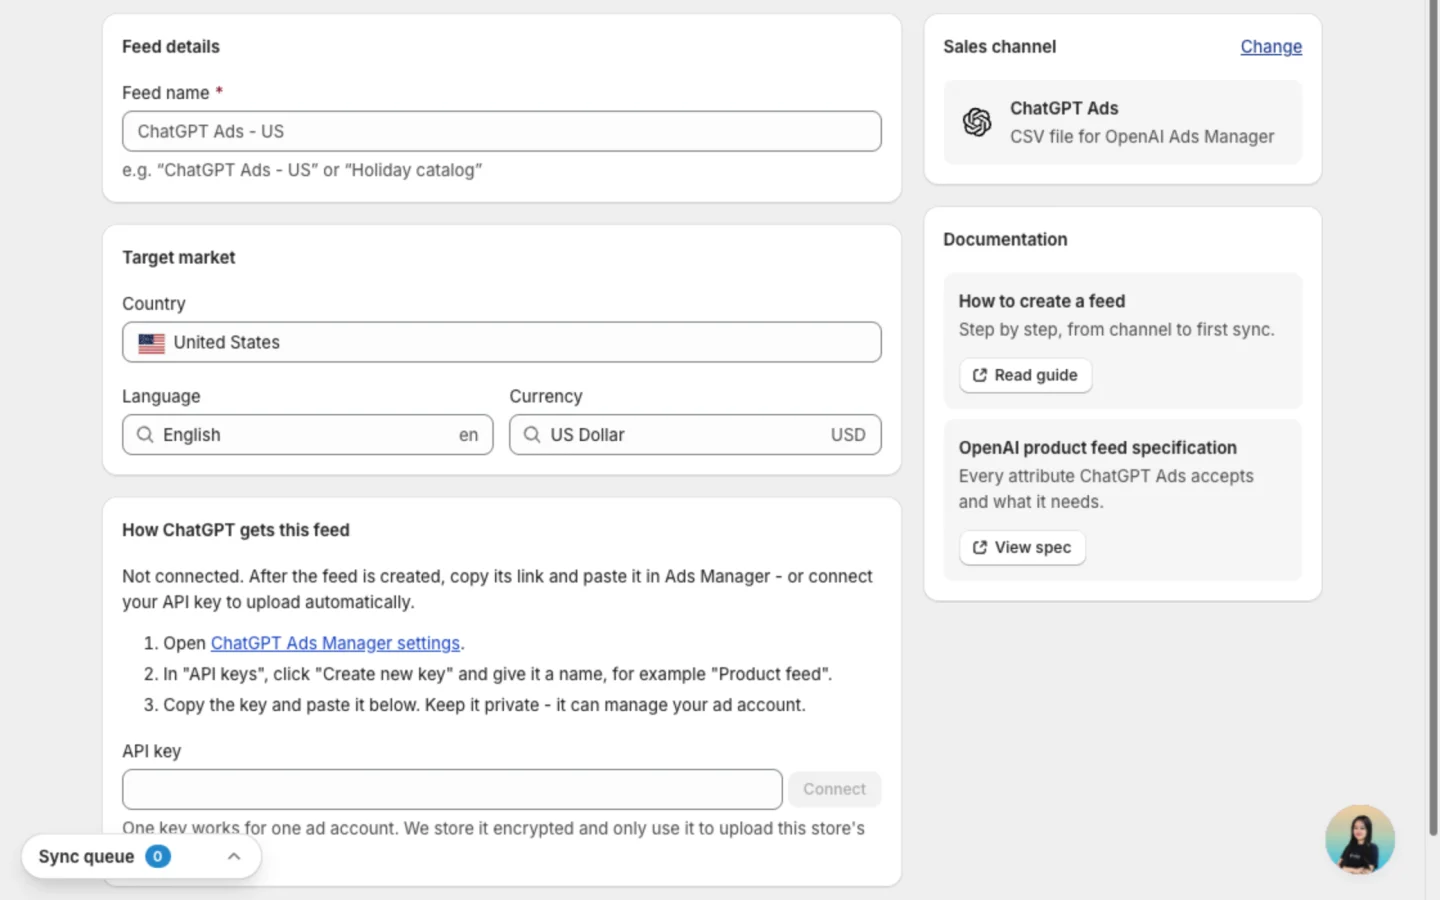The image size is (1440, 900).
Task: Click the Read guide button
Action: (1025, 375)
